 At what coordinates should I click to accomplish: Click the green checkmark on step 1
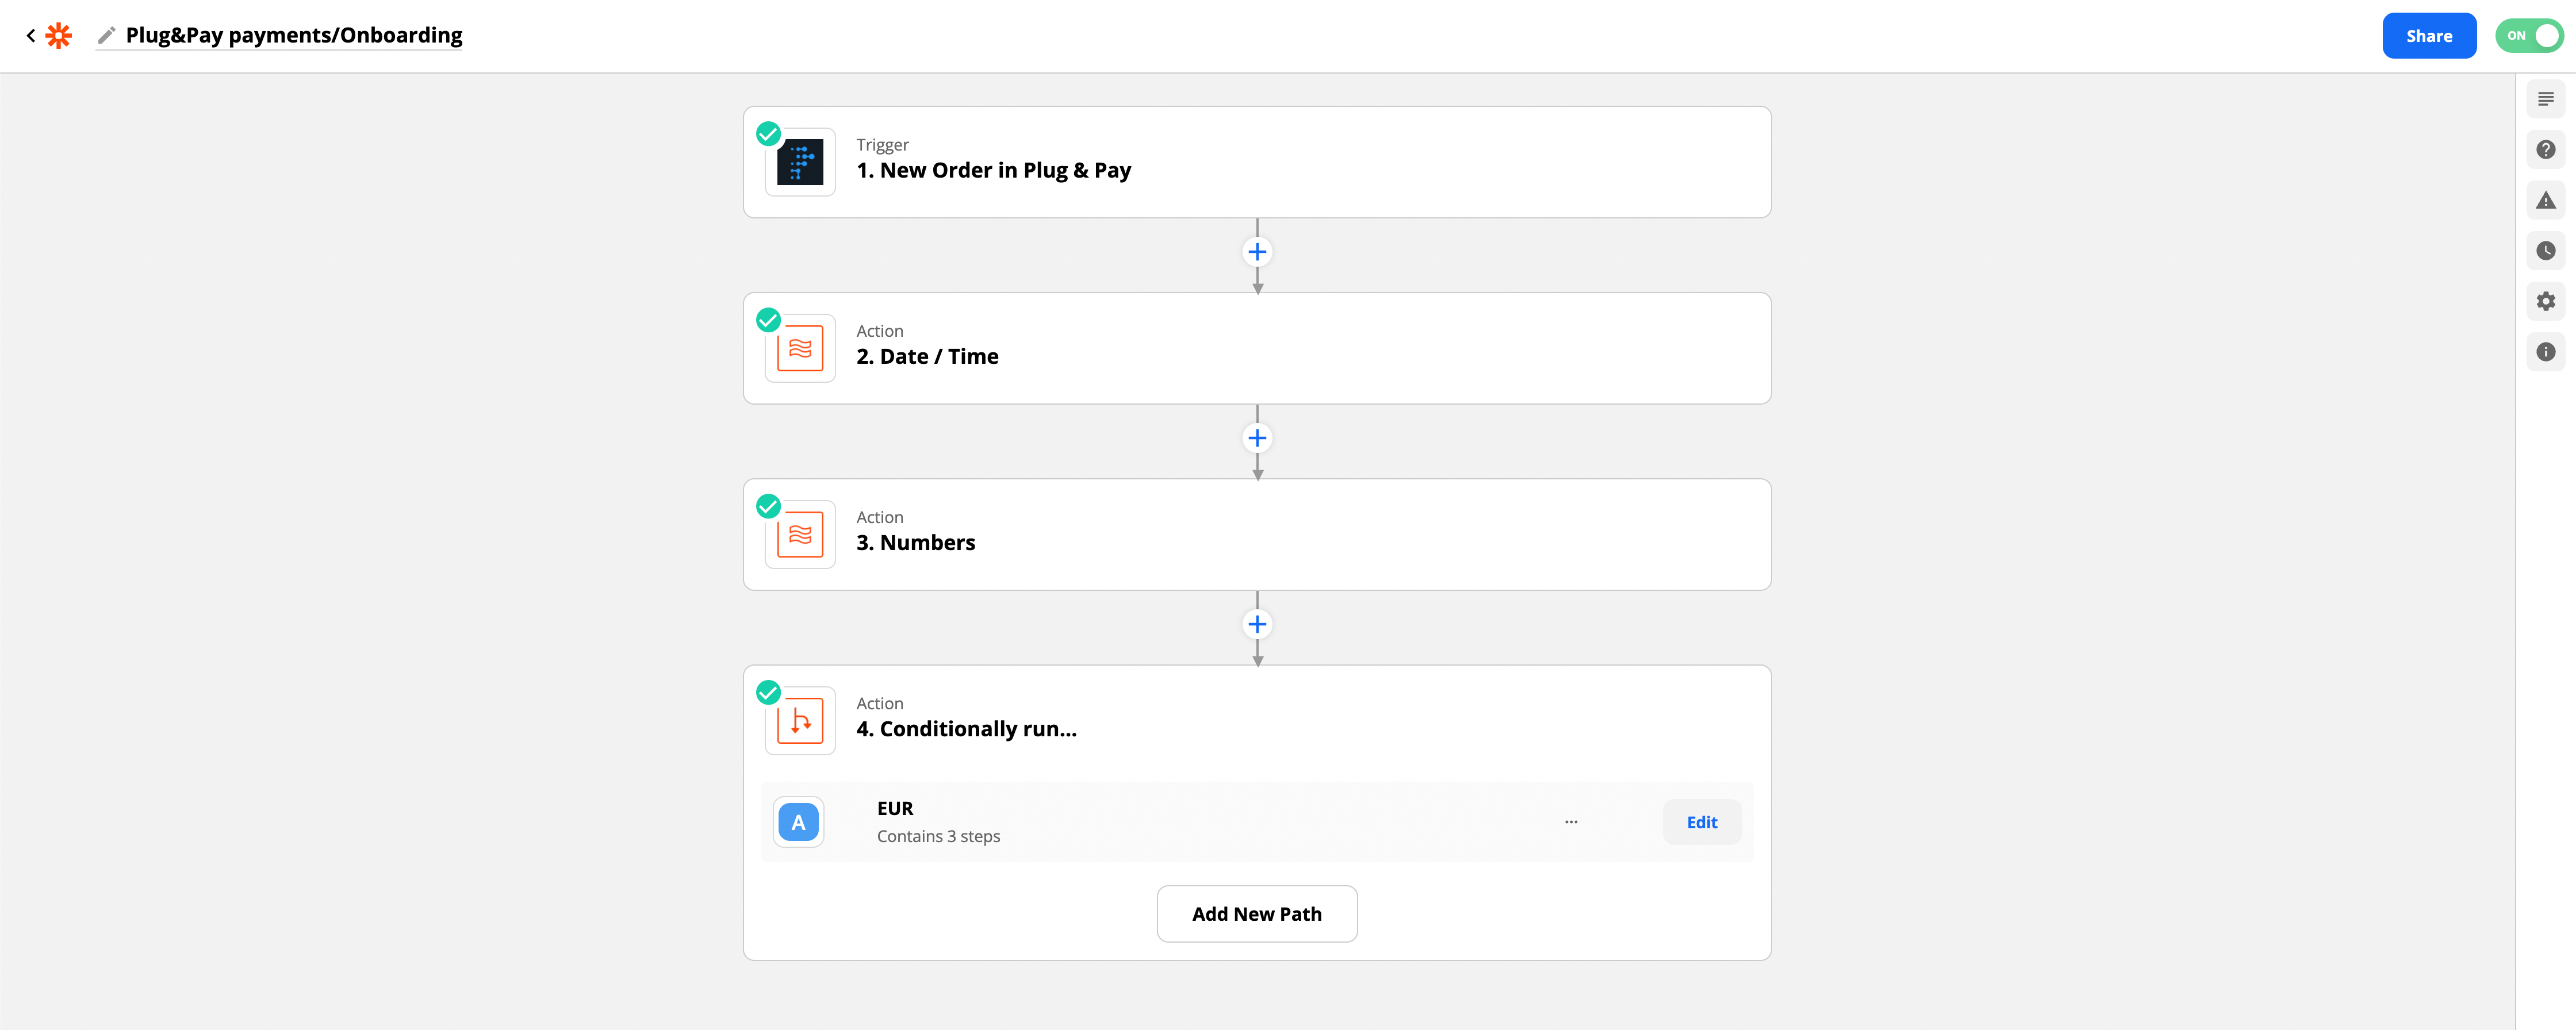point(768,134)
